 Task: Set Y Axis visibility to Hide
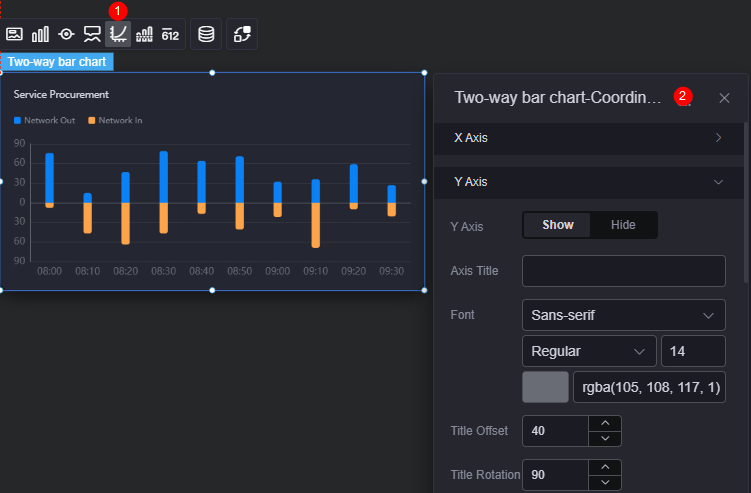click(623, 225)
